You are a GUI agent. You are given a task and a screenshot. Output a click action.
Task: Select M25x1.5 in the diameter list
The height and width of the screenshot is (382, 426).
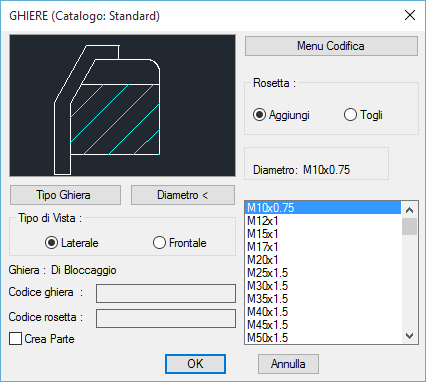323,273
